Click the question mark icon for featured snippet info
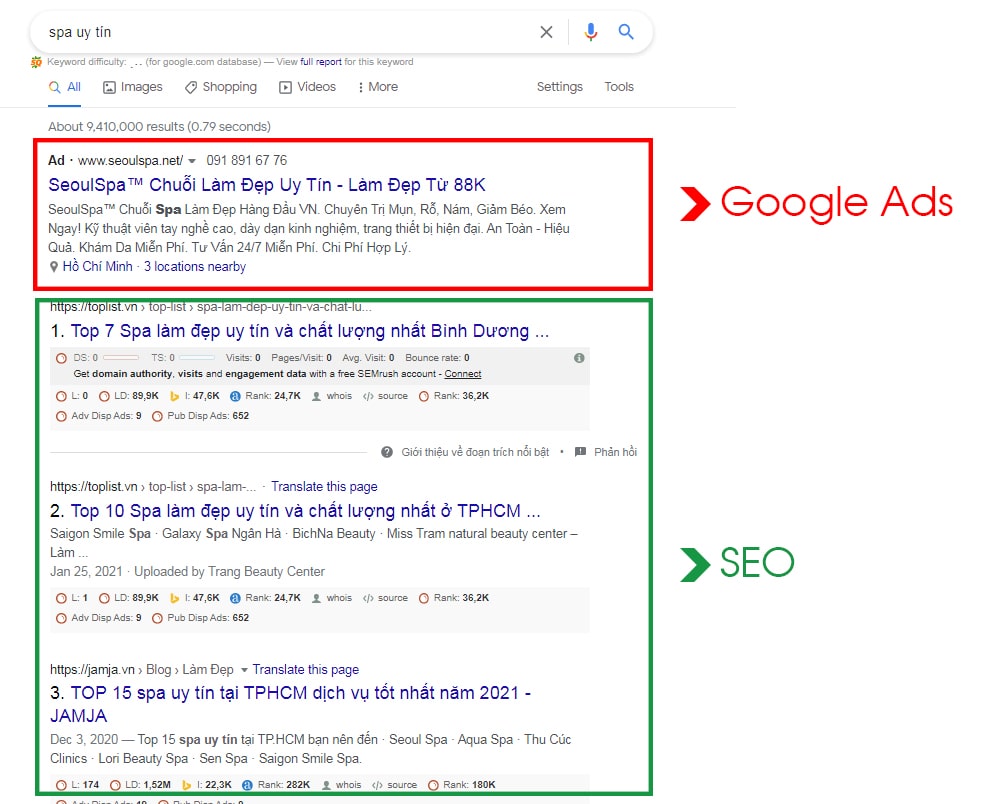The width and height of the screenshot is (986, 804). (x=387, y=452)
